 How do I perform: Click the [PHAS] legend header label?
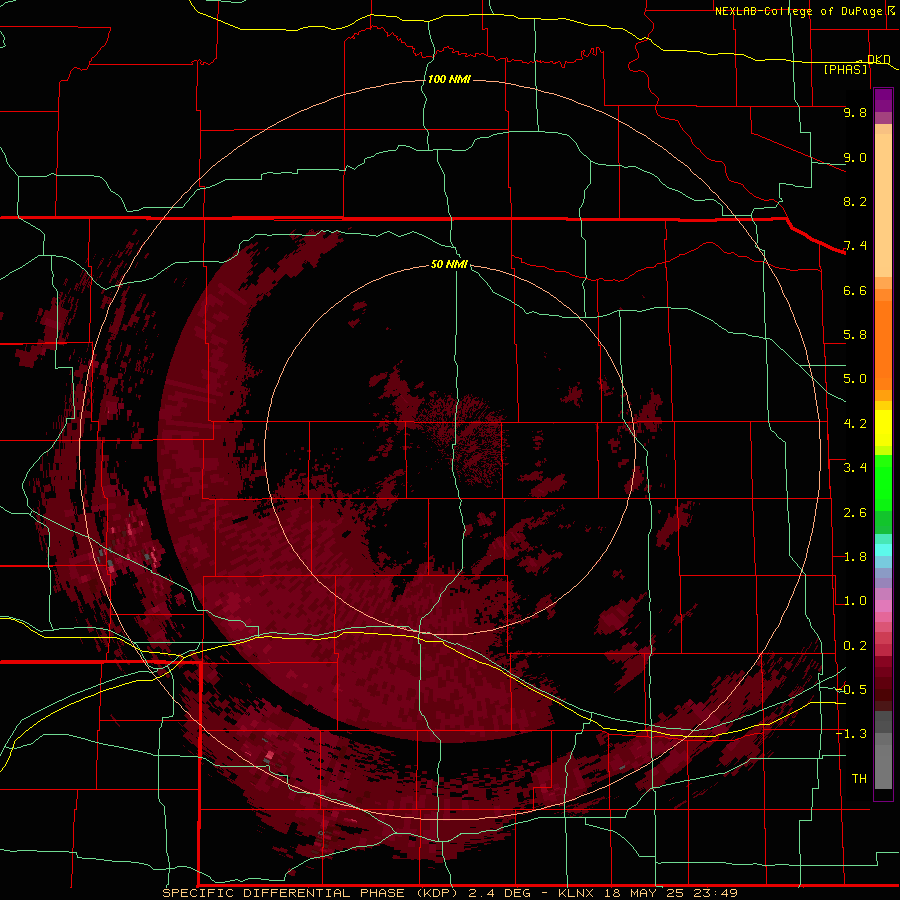845,69
